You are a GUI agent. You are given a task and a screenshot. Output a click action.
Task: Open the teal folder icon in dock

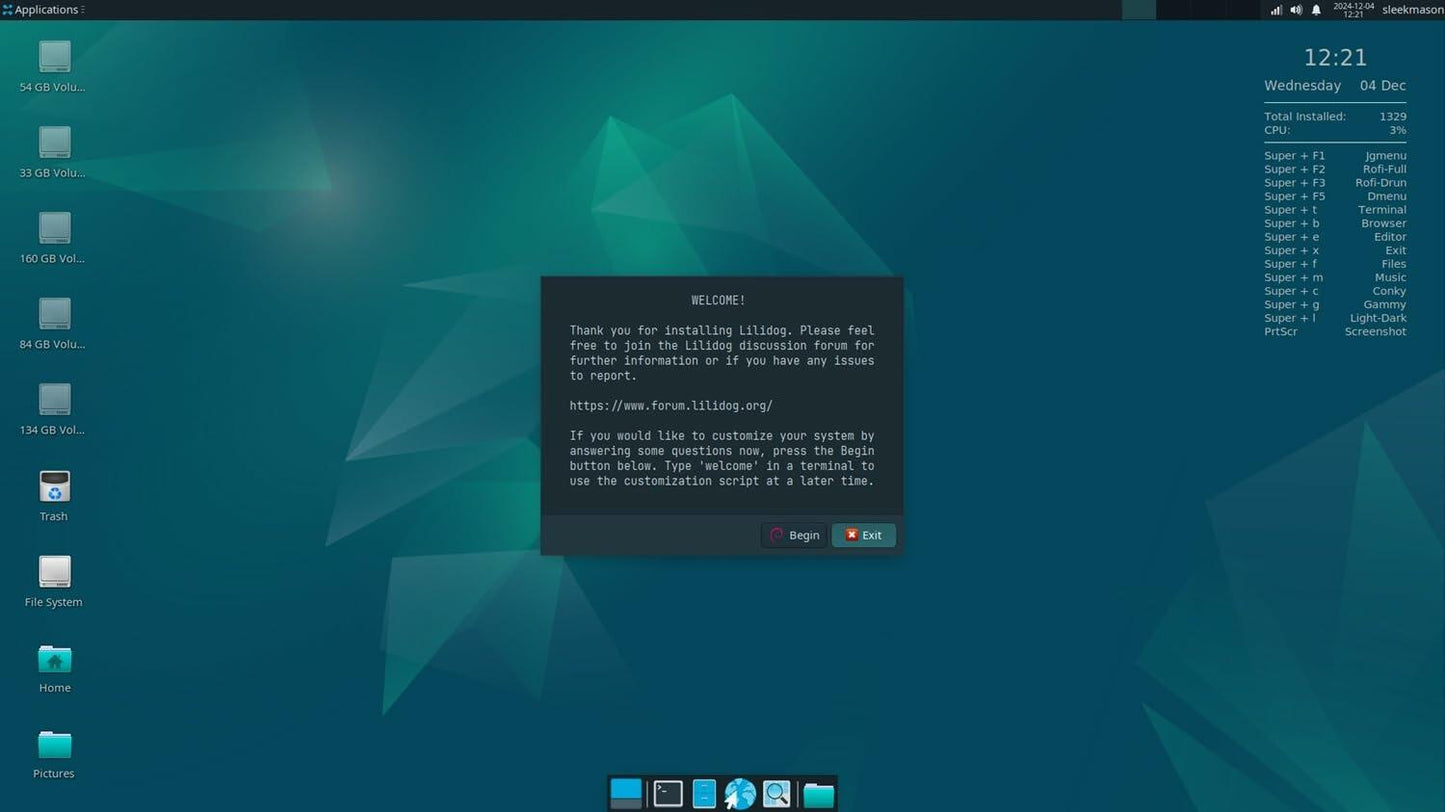coord(818,794)
